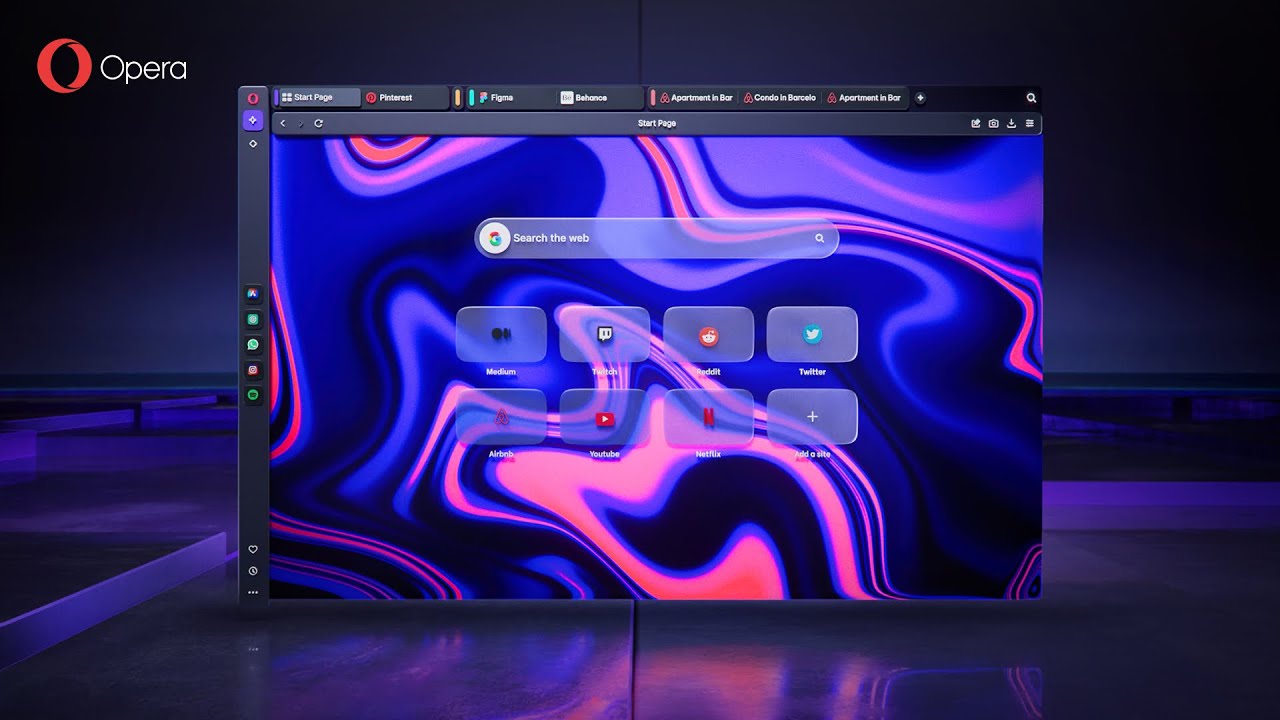Screen dimensions: 1280x720
Task: Open WhatsApp from the sidebar
Action: (253, 344)
